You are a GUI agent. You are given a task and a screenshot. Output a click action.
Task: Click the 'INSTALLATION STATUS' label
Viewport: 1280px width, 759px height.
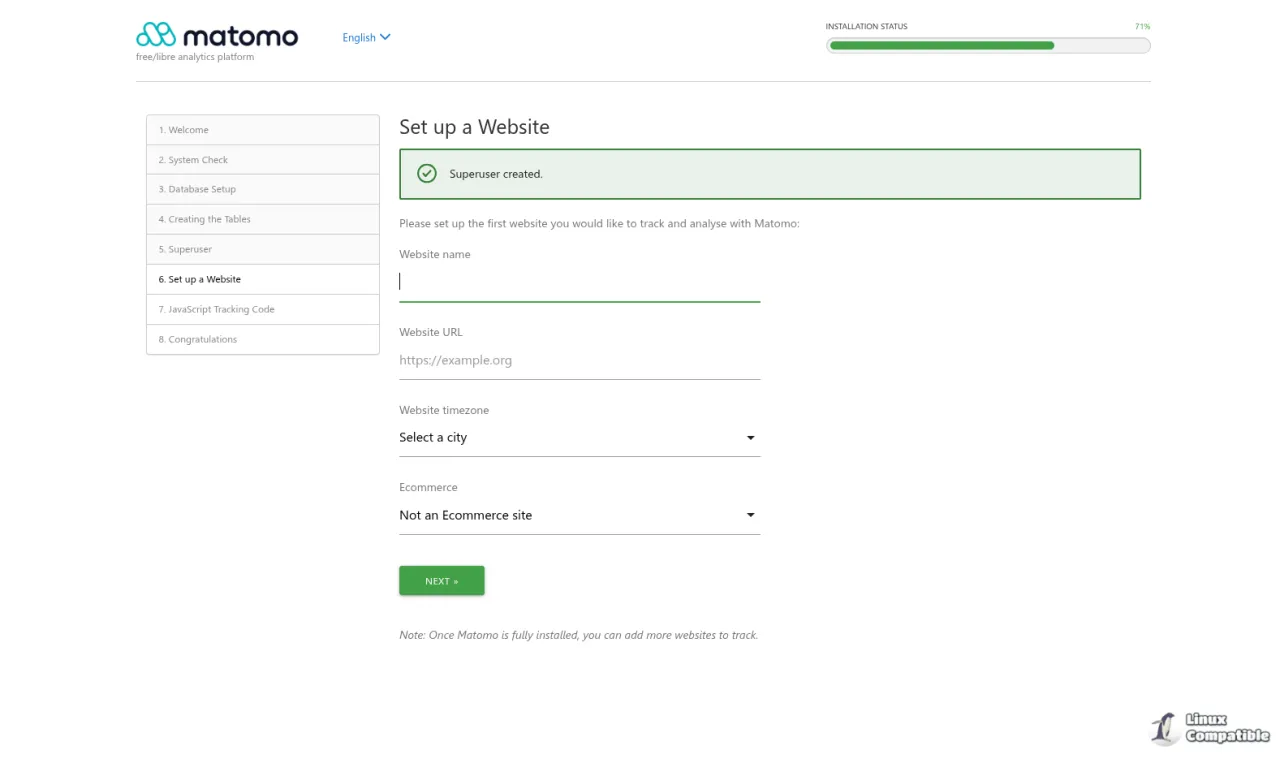pos(867,27)
